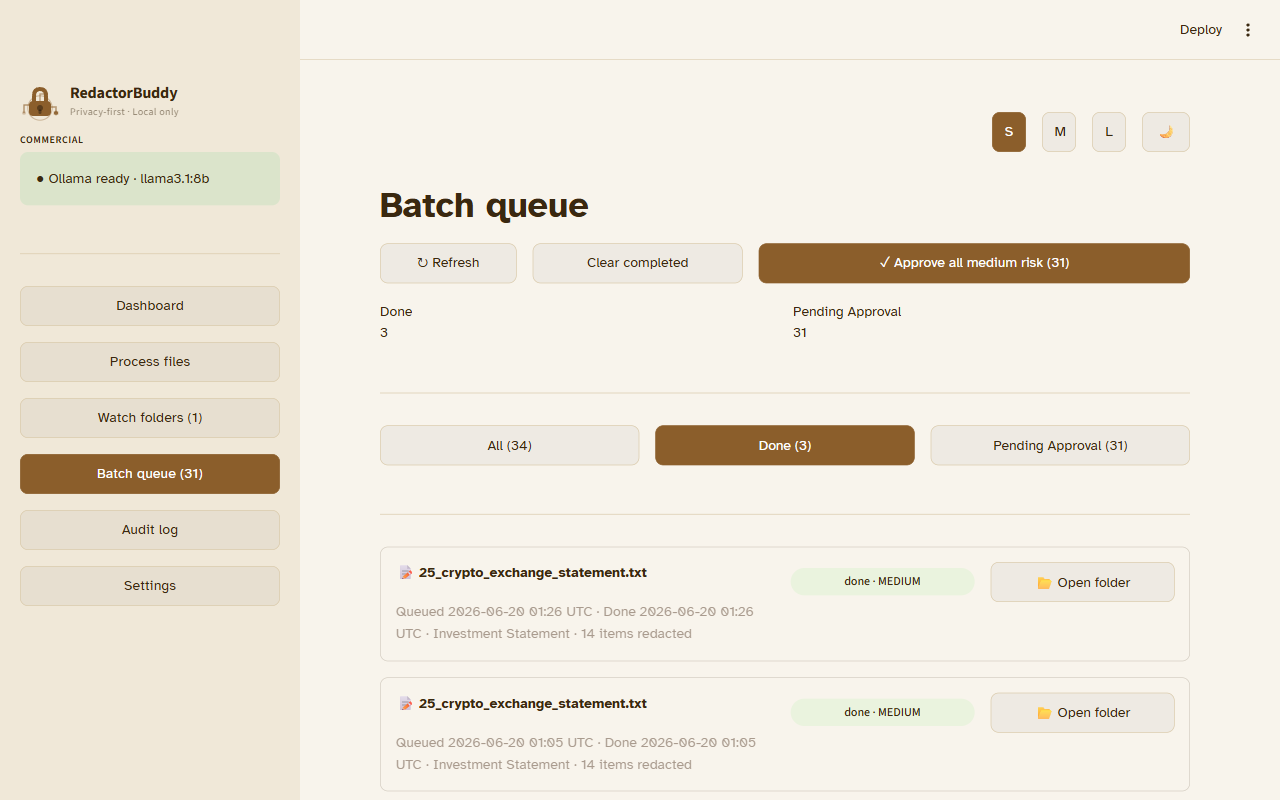Screen dimensions: 1280x800
Task: Open the Deploy menu
Action: (x=1201, y=30)
